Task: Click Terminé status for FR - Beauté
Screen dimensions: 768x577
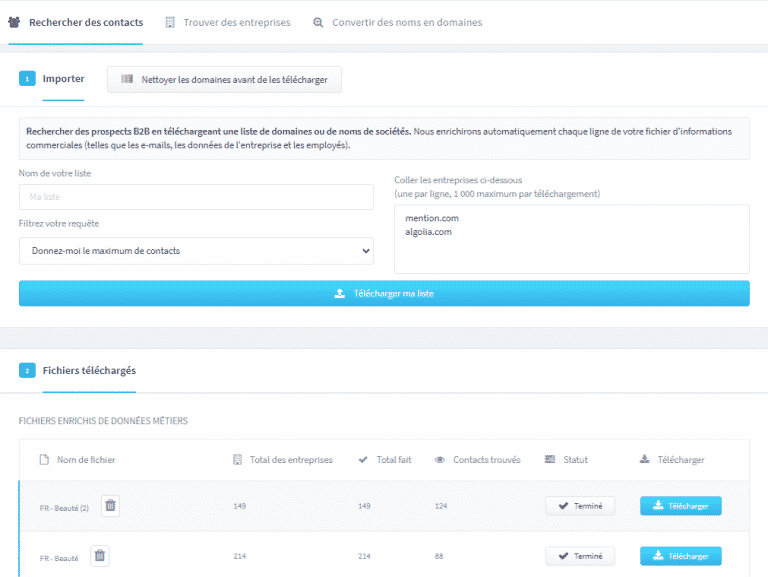Action: coord(580,556)
